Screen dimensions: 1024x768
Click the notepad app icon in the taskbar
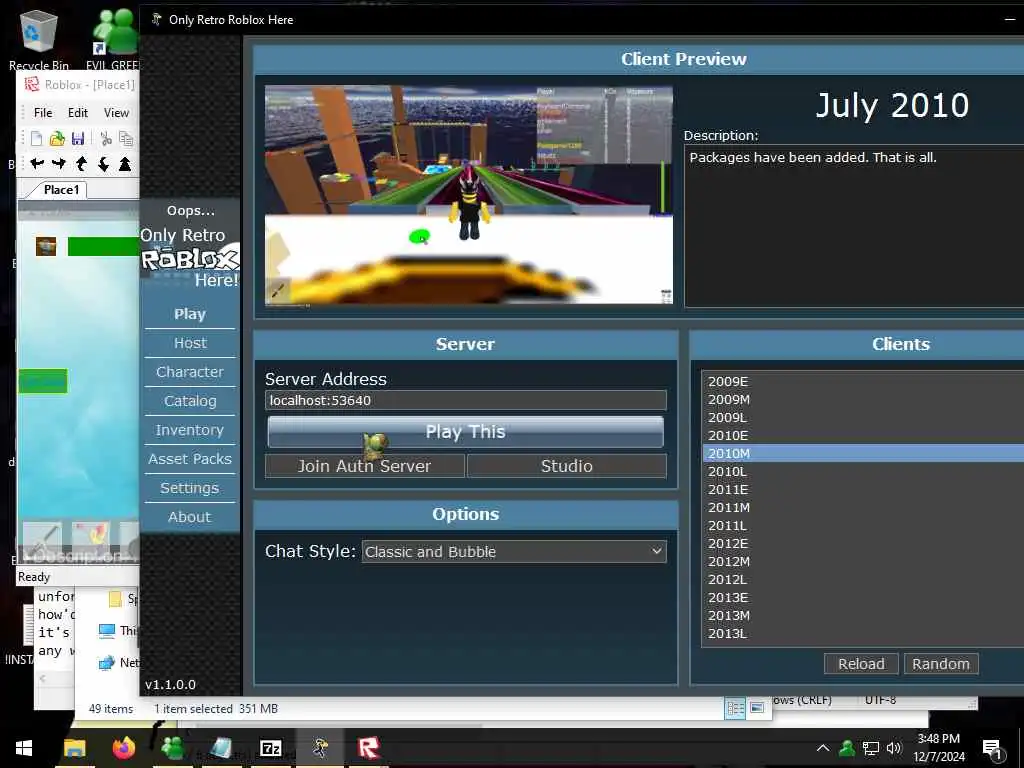(x=221, y=748)
